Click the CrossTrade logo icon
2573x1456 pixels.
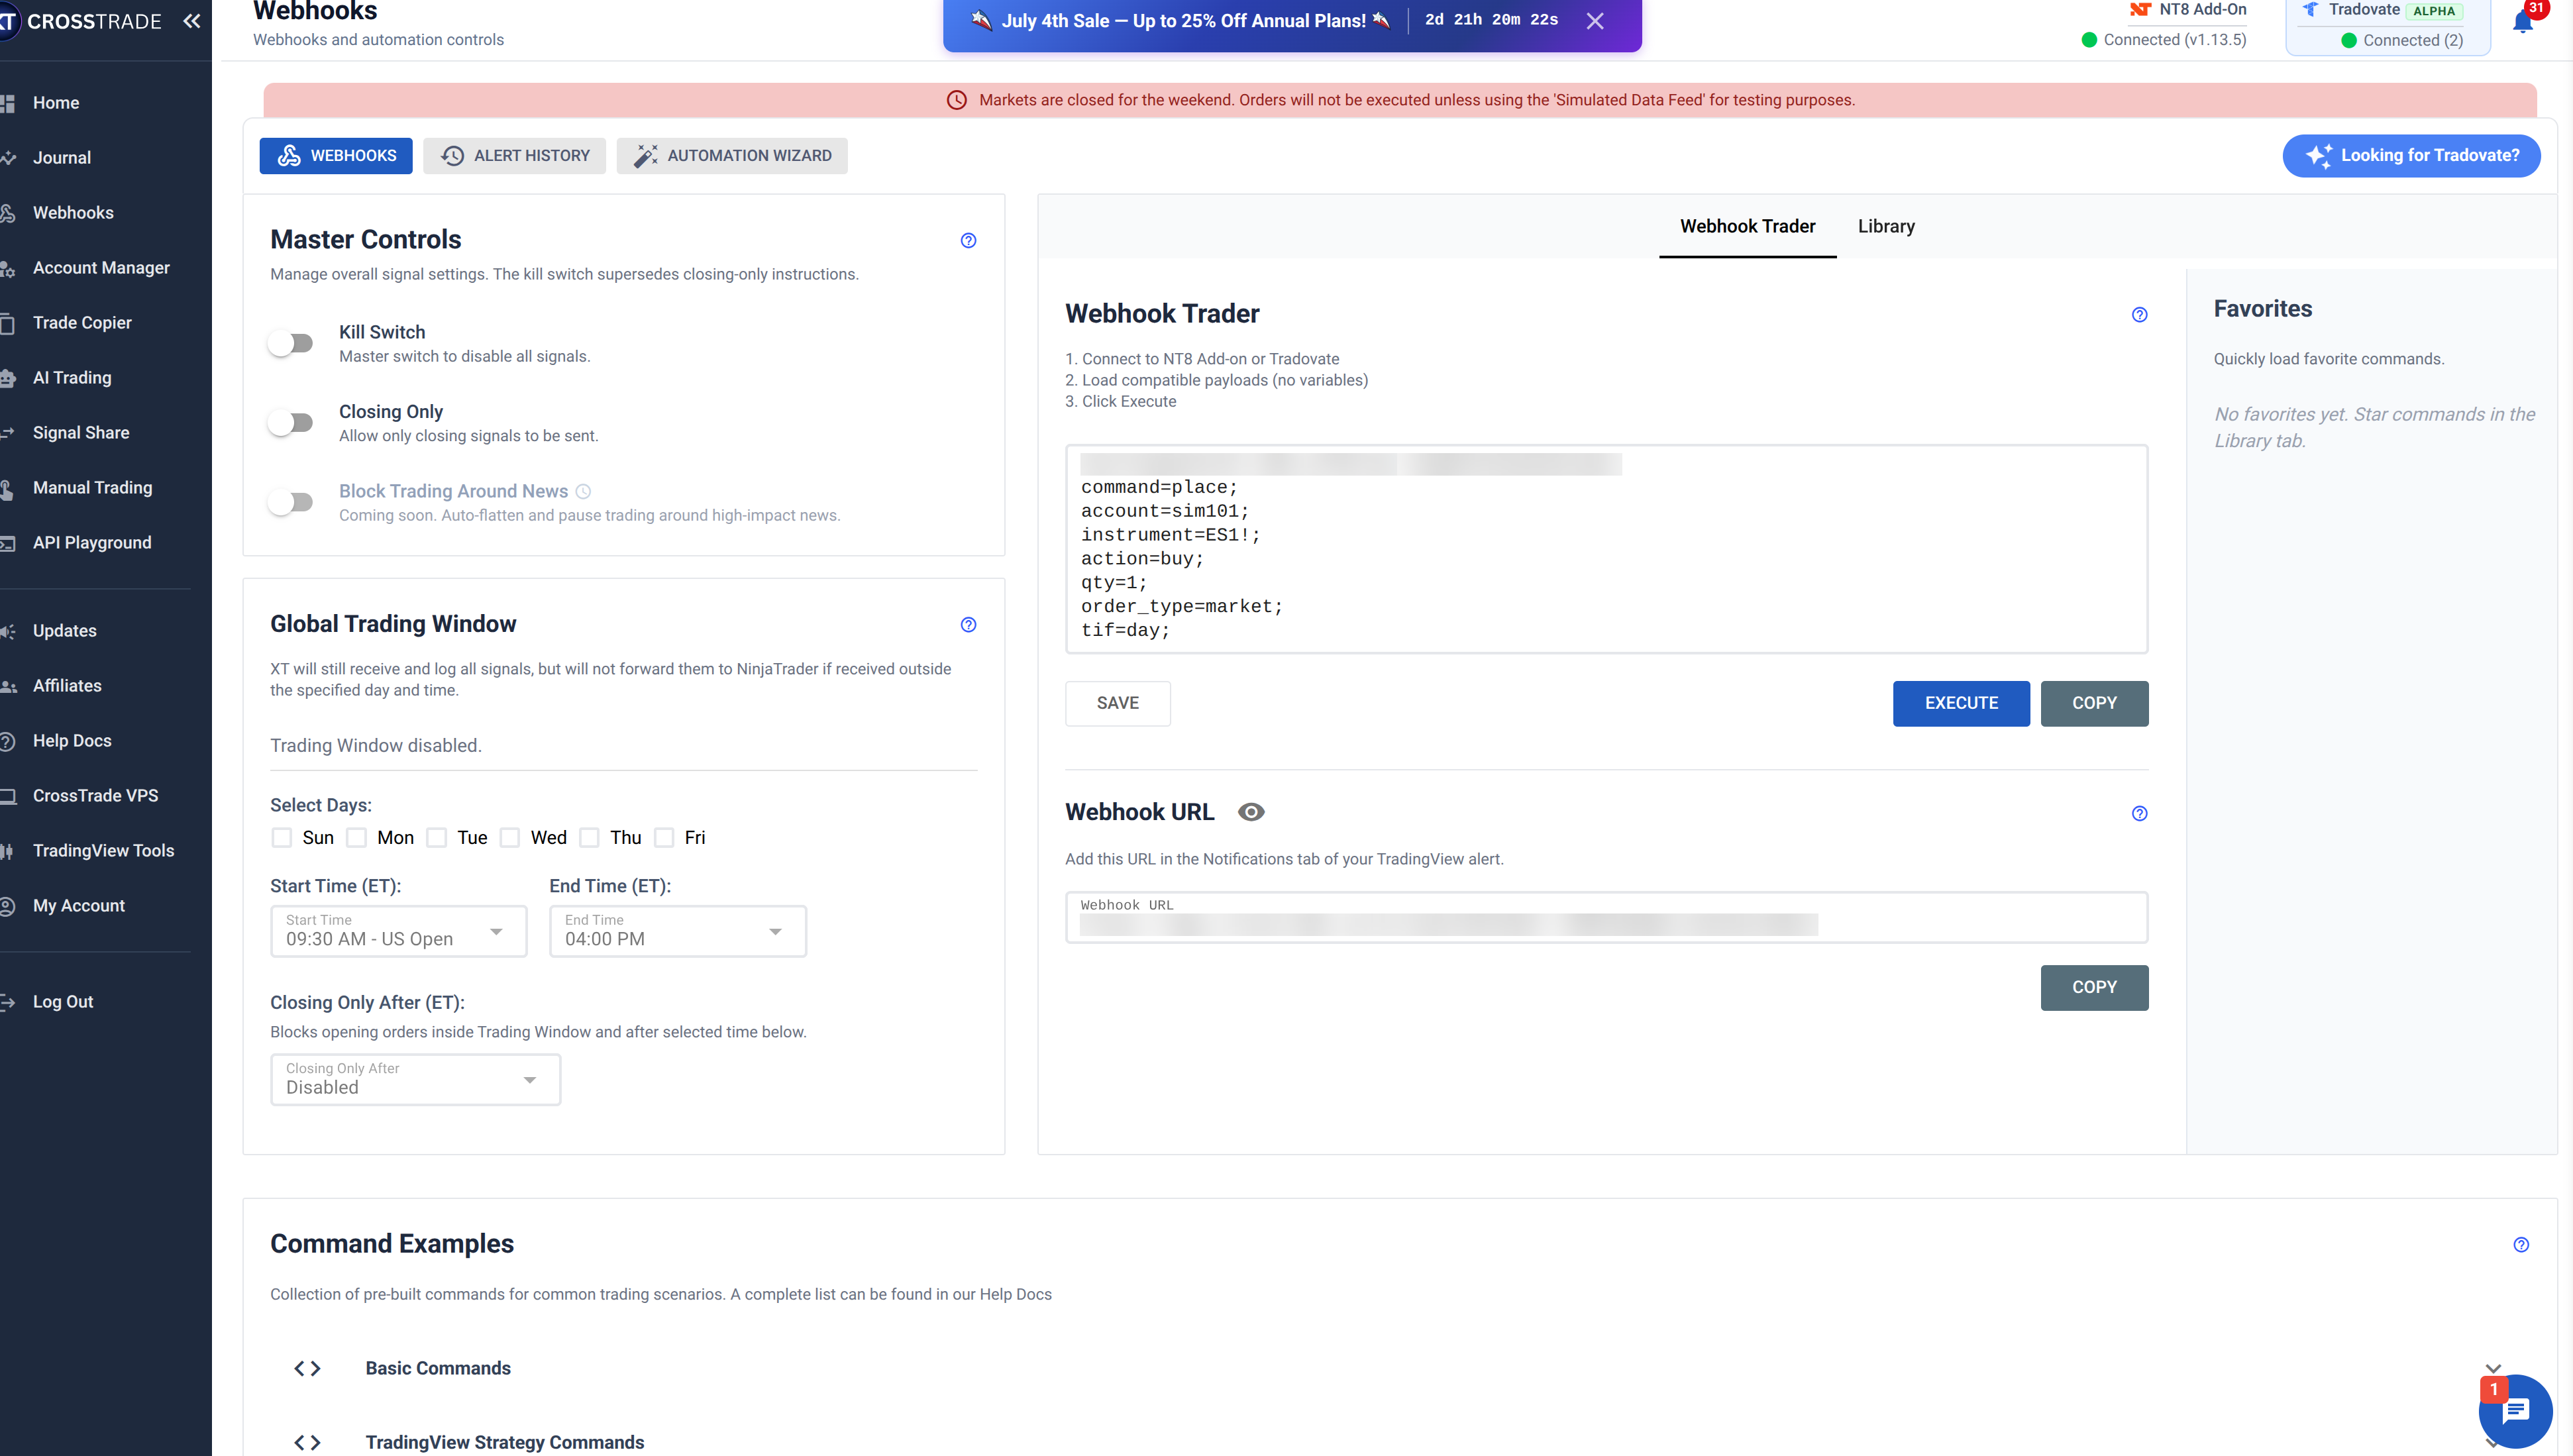(8, 21)
